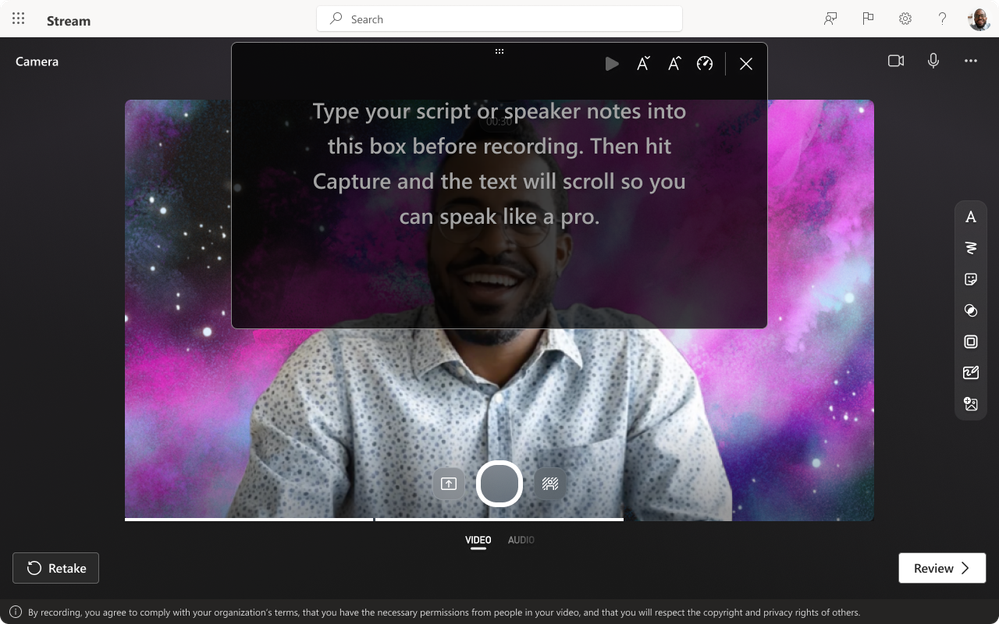Switch to the AUDIO tab

tap(521, 540)
